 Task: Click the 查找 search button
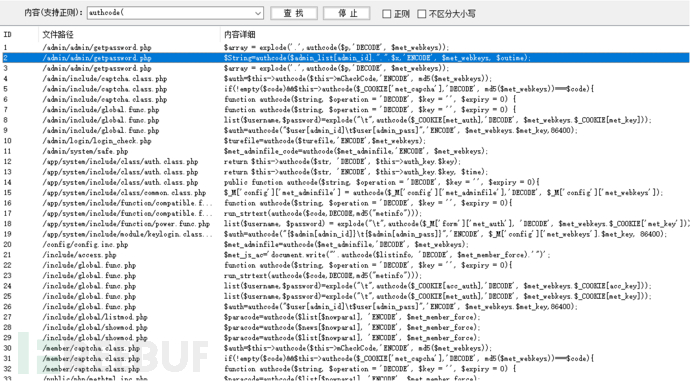click(294, 13)
